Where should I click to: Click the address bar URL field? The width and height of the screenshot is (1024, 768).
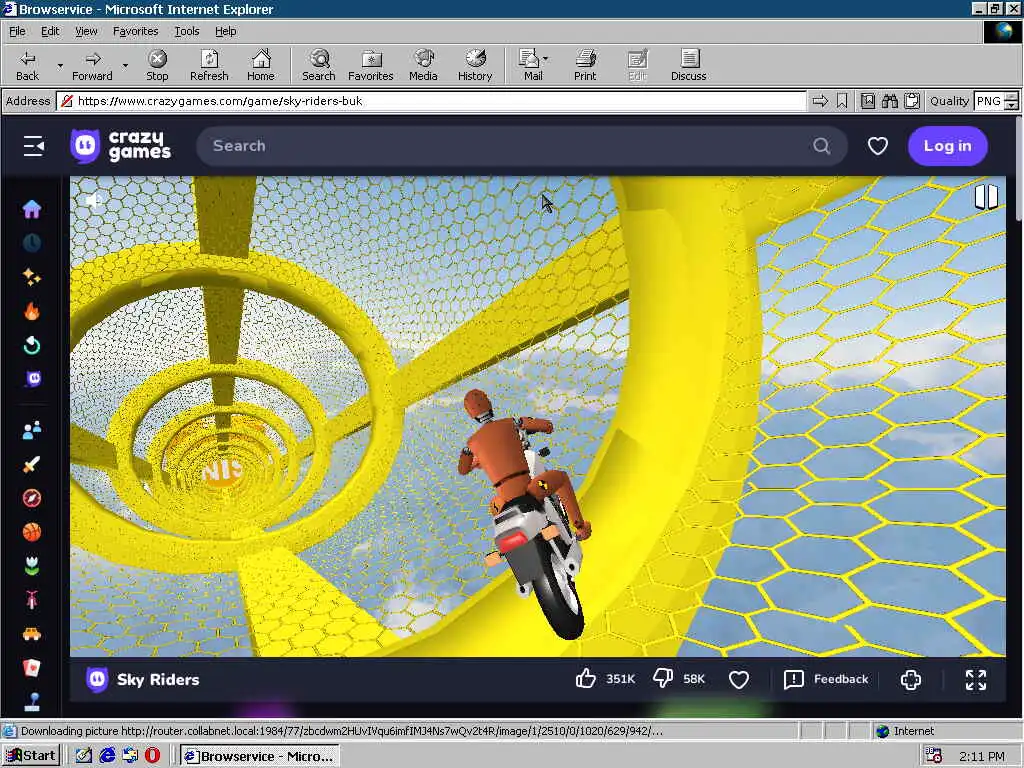click(431, 101)
